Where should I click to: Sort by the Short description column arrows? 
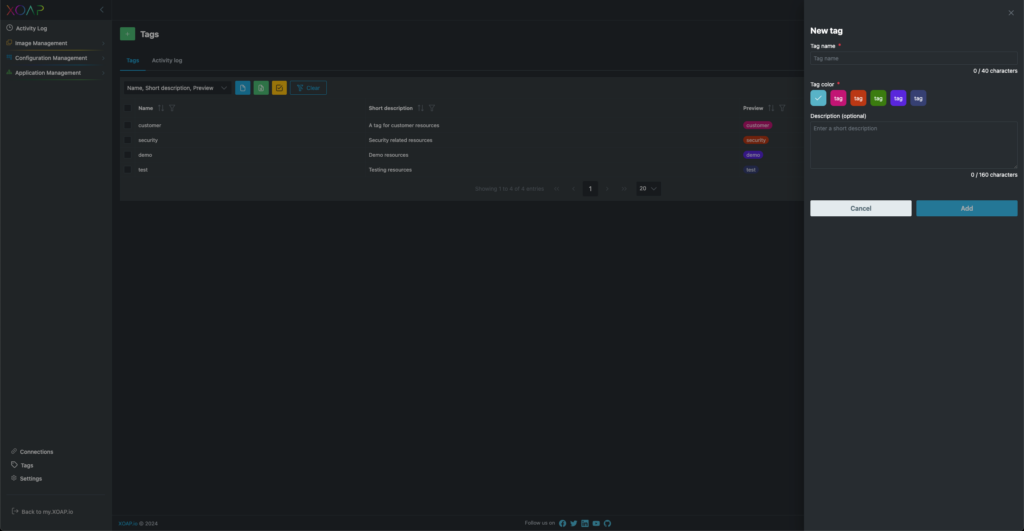[420, 108]
